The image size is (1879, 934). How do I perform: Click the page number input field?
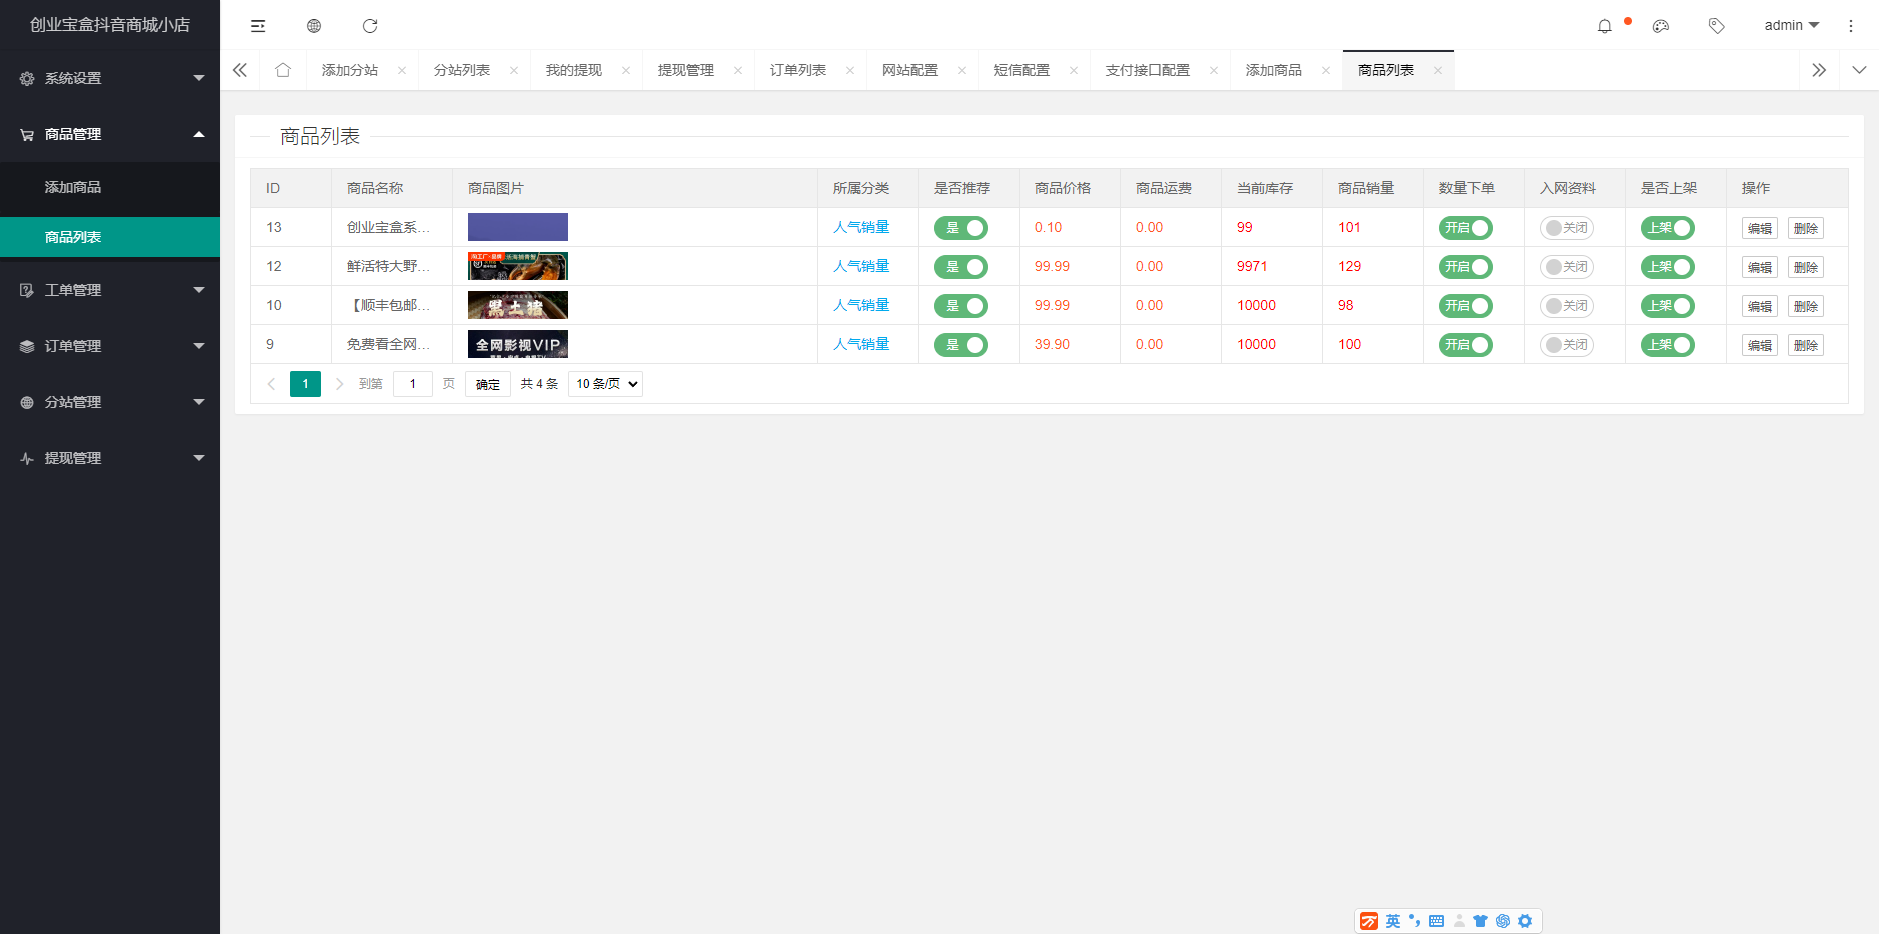pyautogui.click(x=412, y=384)
